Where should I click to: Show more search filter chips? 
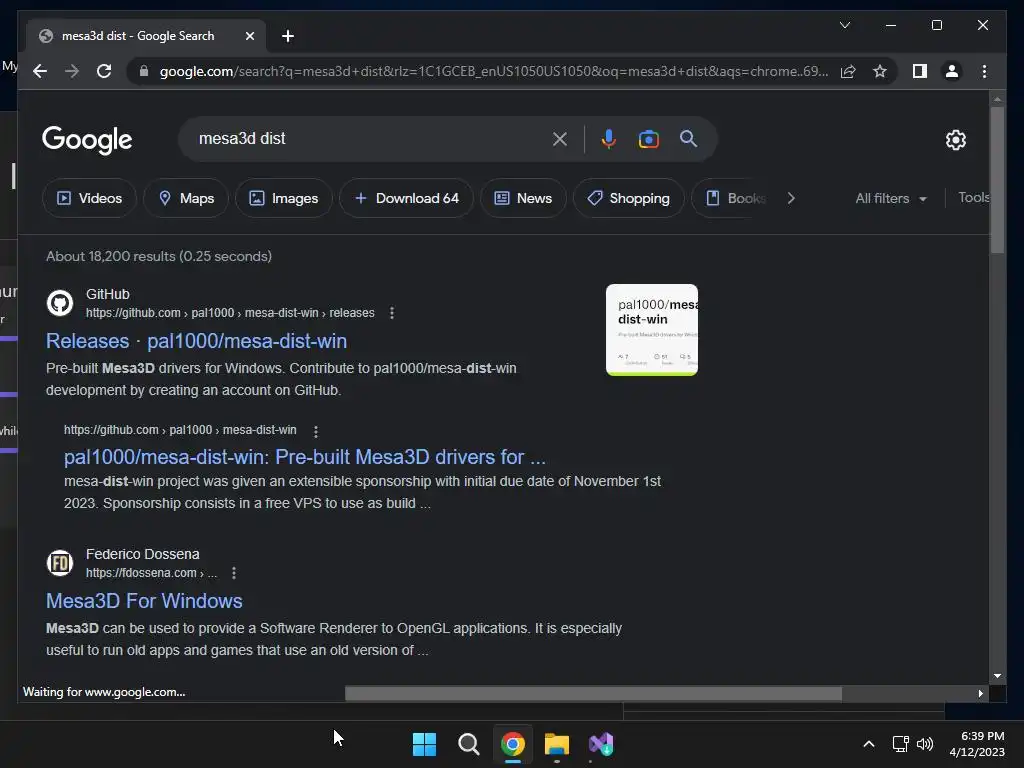coord(791,198)
